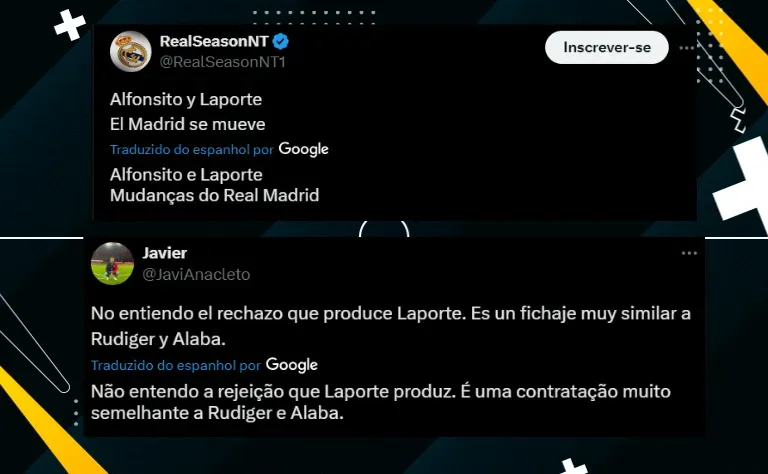Open the RealSeasonNT display name
The height and width of the screenshot is (474, 768).
tap(214, 42)
